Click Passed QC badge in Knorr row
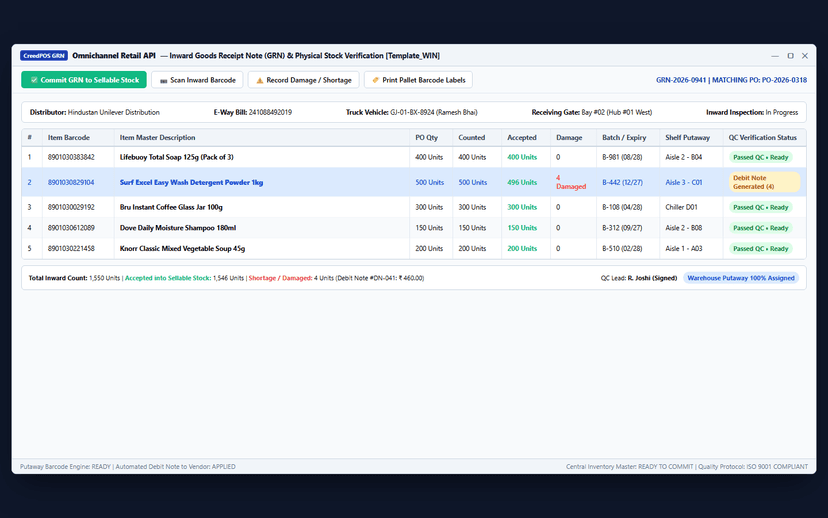This screenshot has width=828, height=518. point(760,248)
